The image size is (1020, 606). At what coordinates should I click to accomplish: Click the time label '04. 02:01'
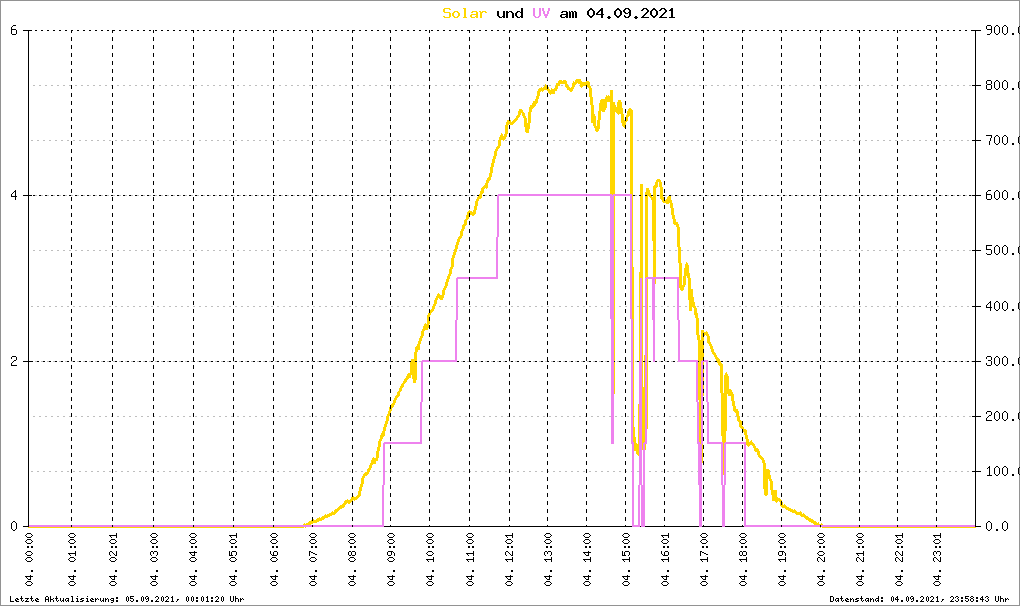(x=113, y=560)
